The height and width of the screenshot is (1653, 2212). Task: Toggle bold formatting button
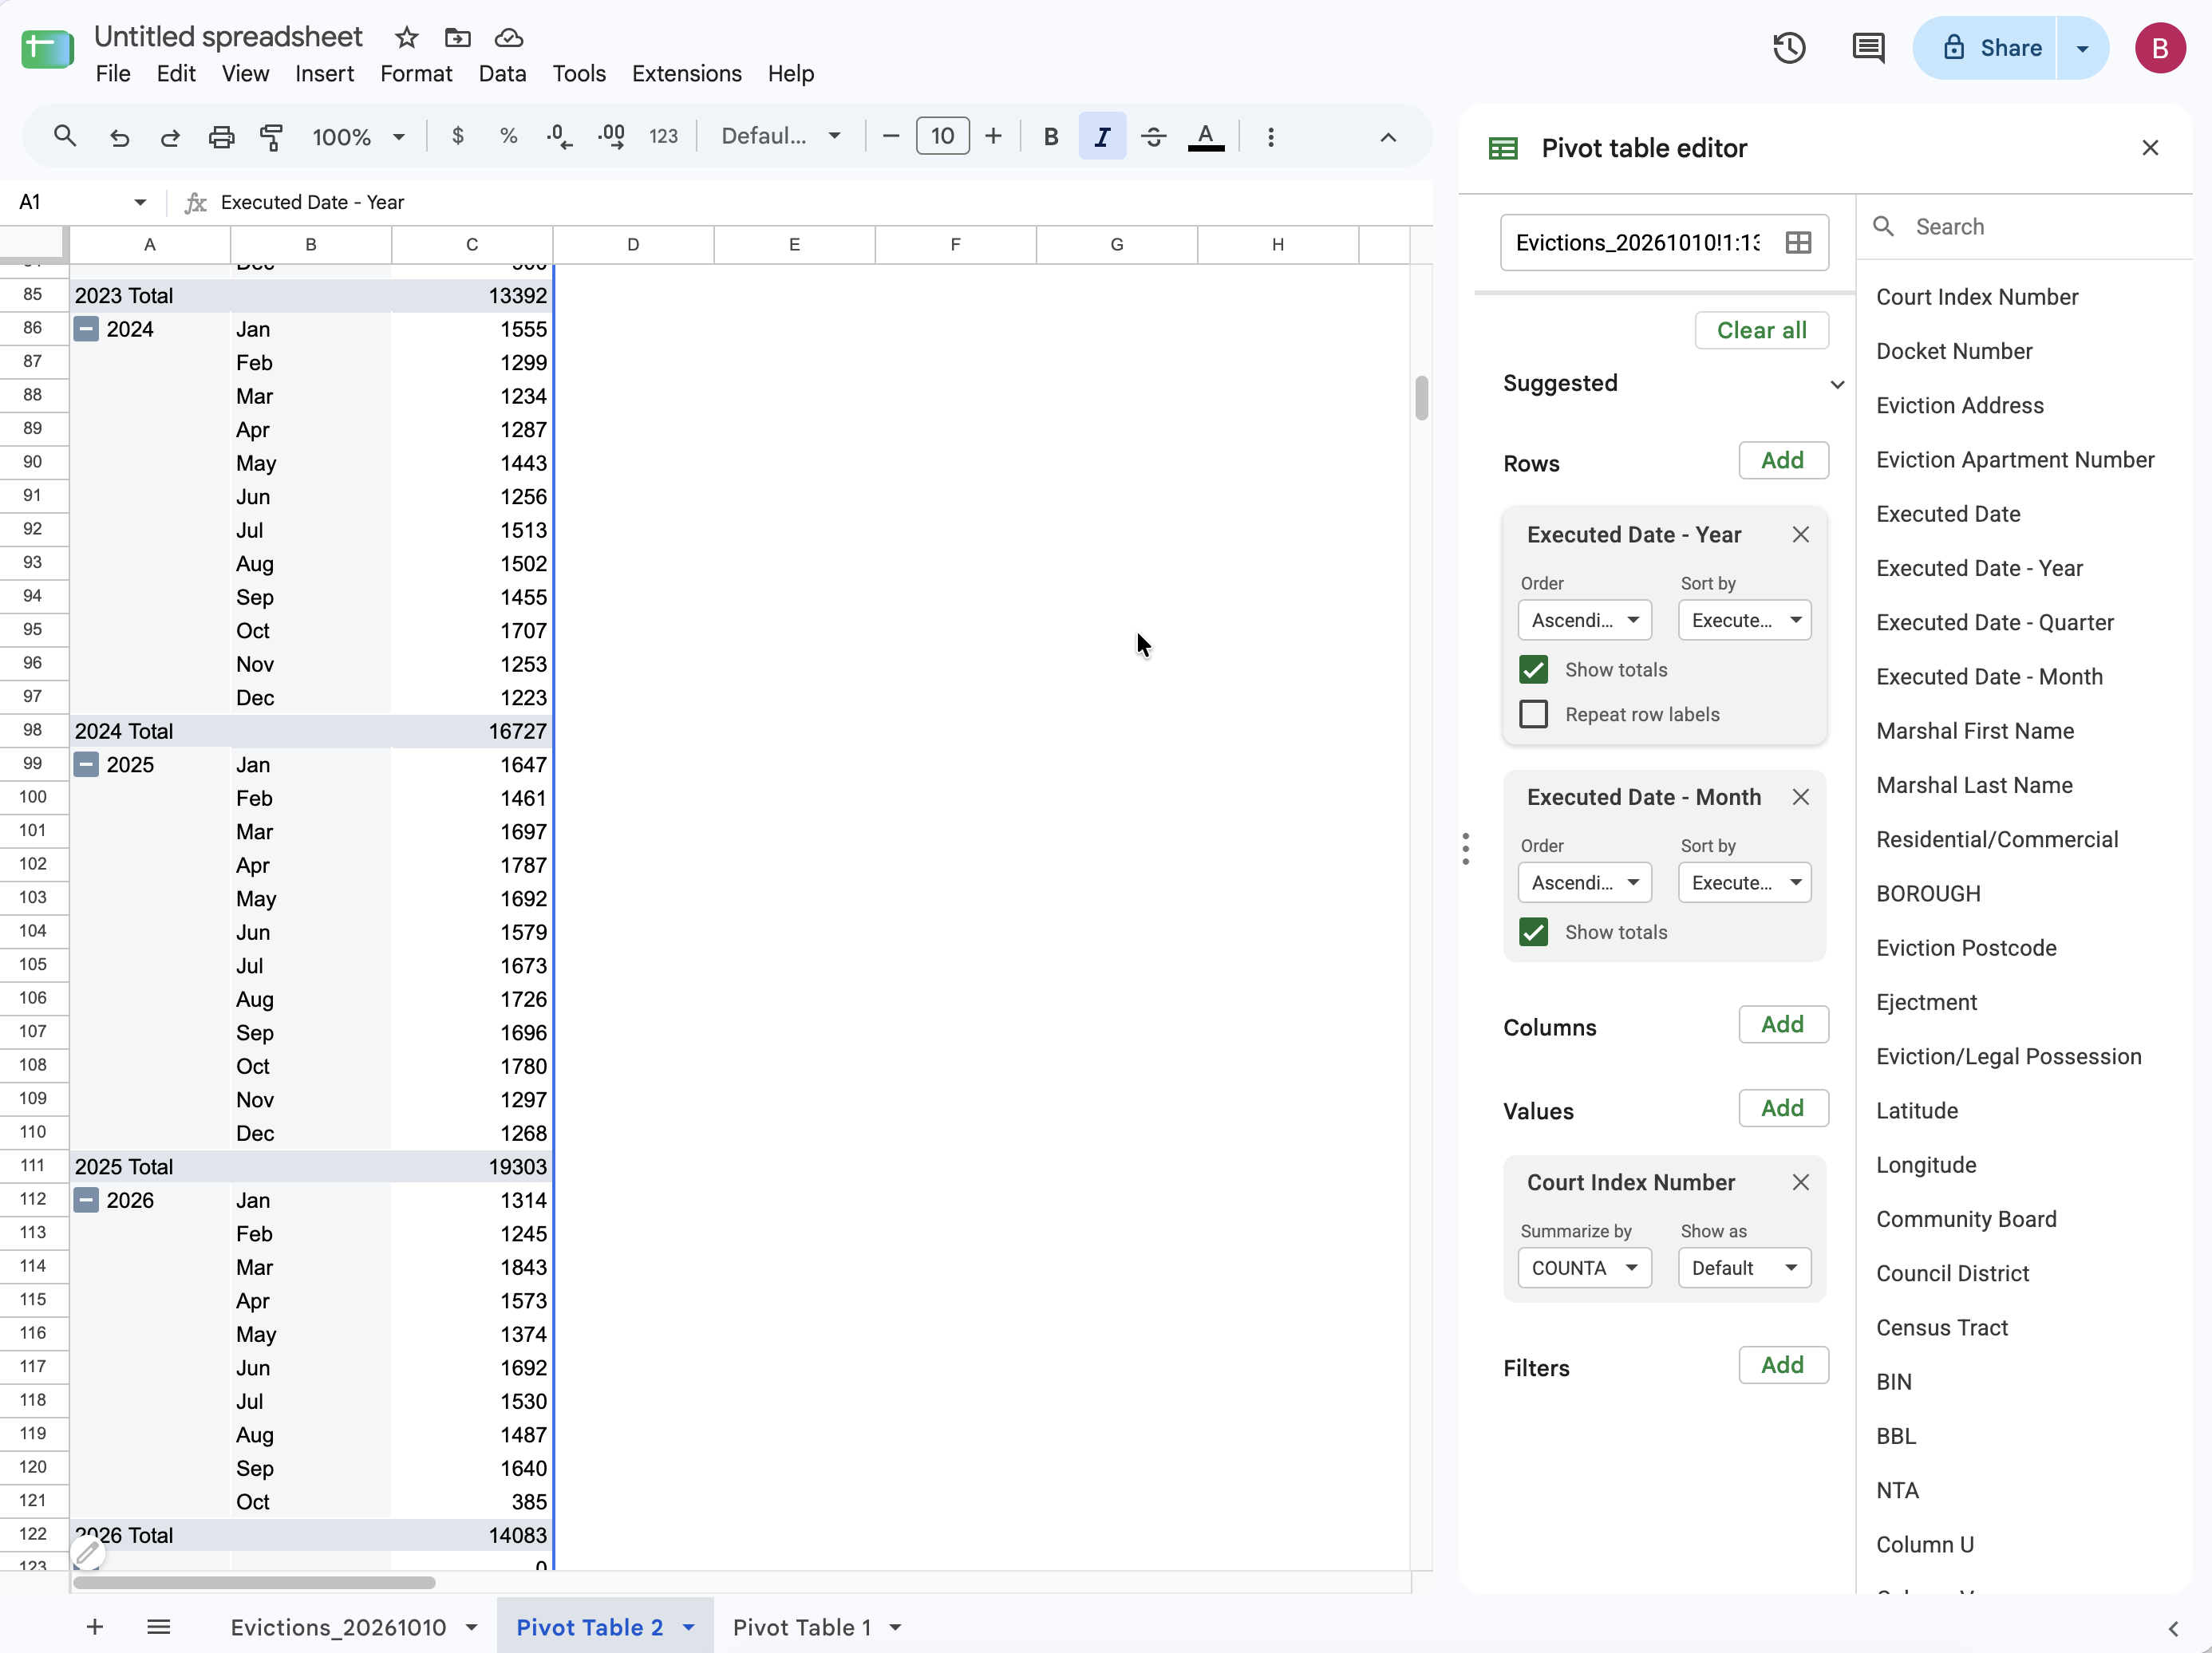(1050, 136)
